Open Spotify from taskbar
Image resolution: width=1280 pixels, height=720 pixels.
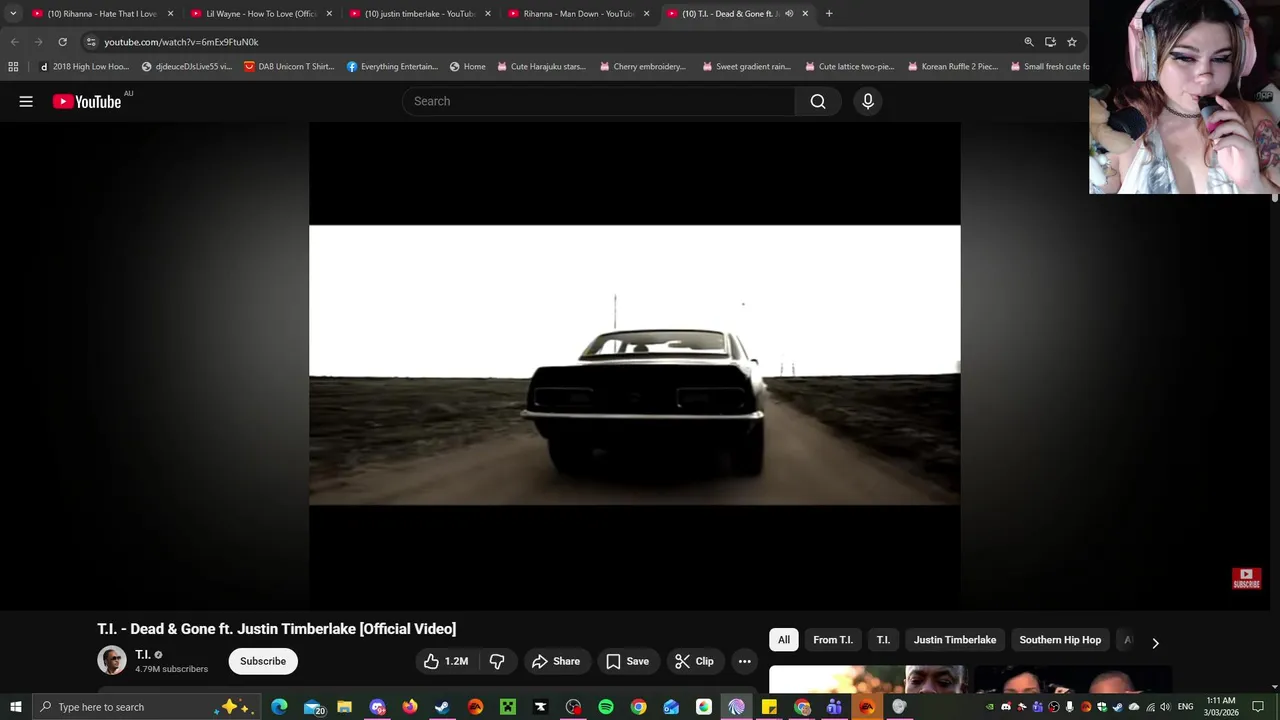[606, 707]
